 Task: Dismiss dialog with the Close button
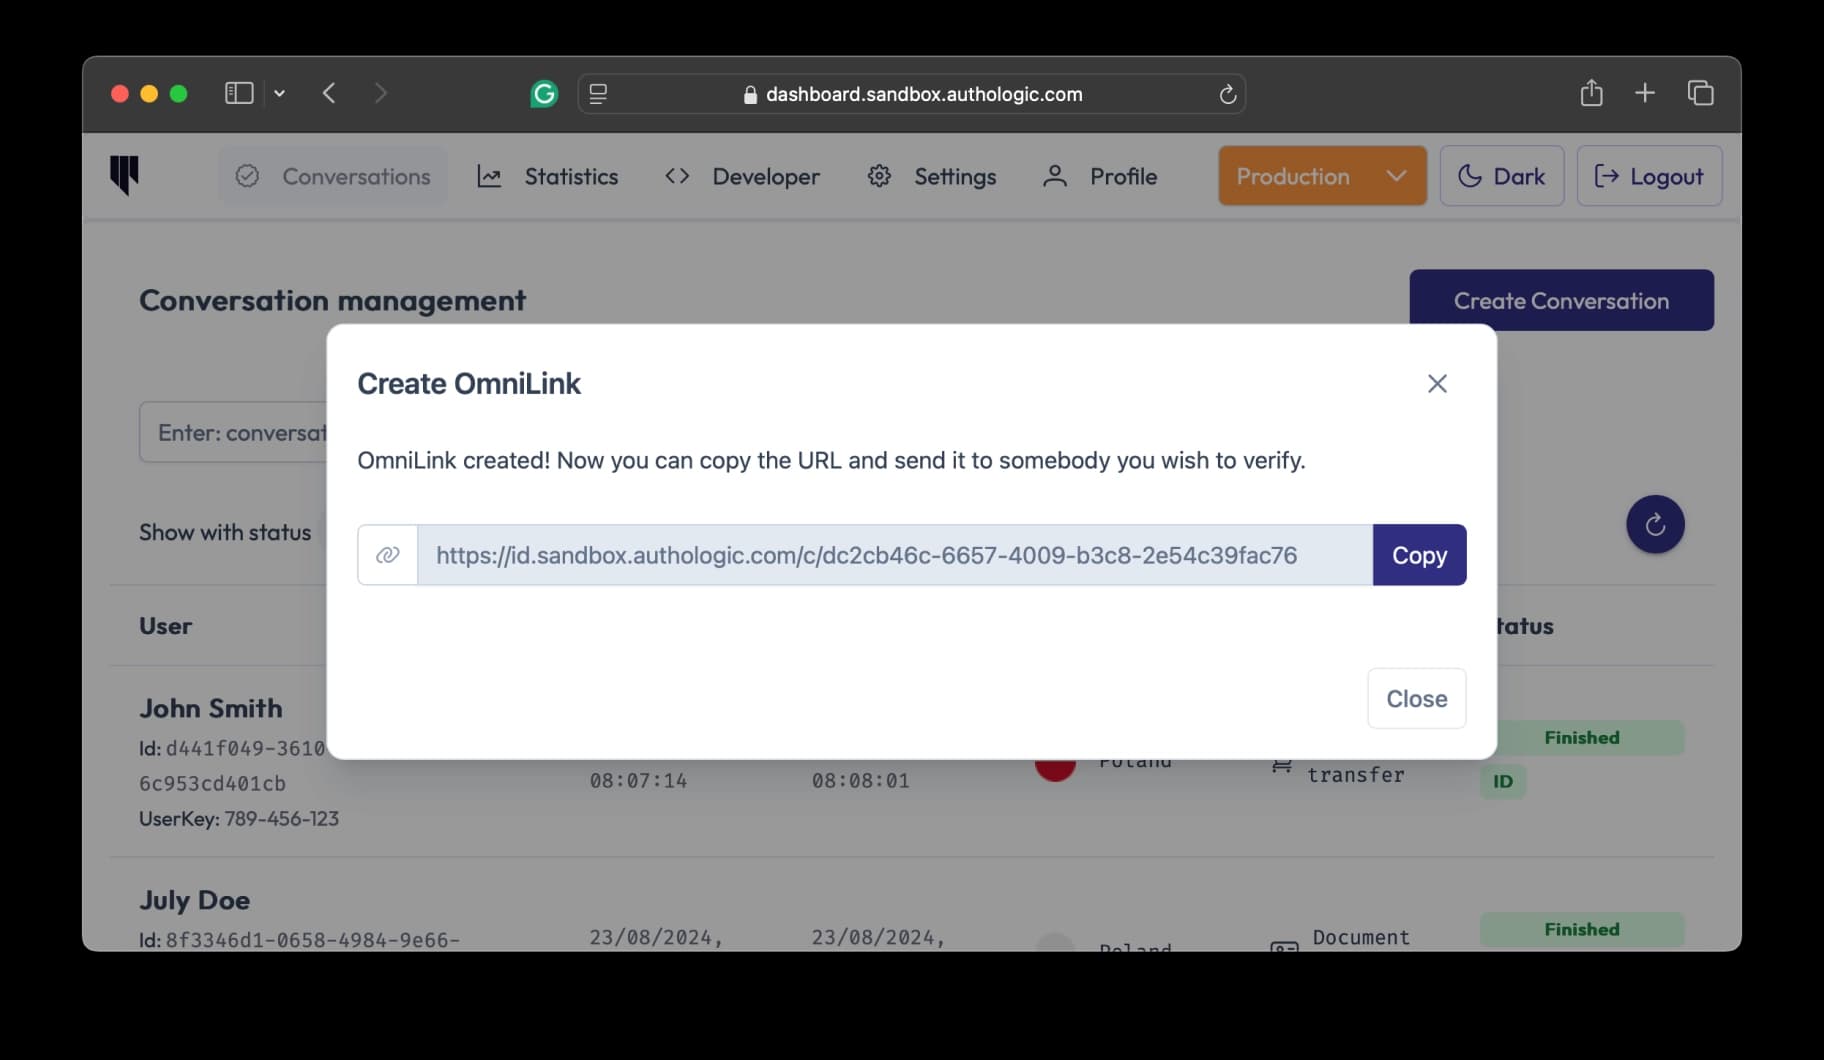pos(1416,698)
